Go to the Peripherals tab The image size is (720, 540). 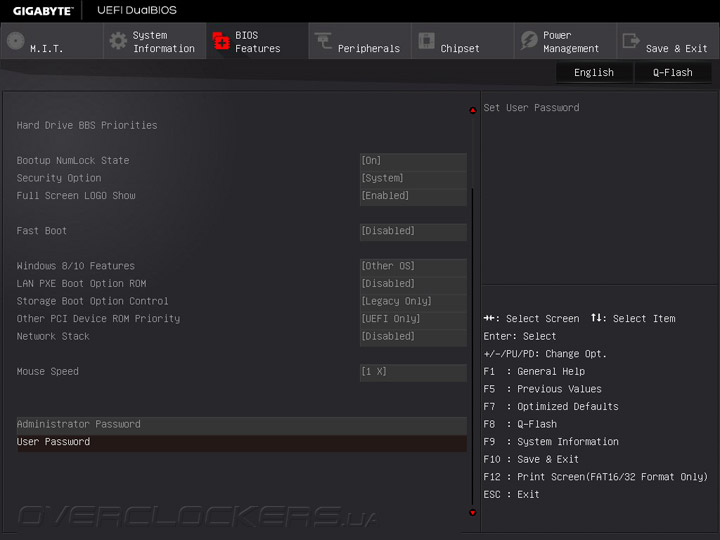coord(360,41)
